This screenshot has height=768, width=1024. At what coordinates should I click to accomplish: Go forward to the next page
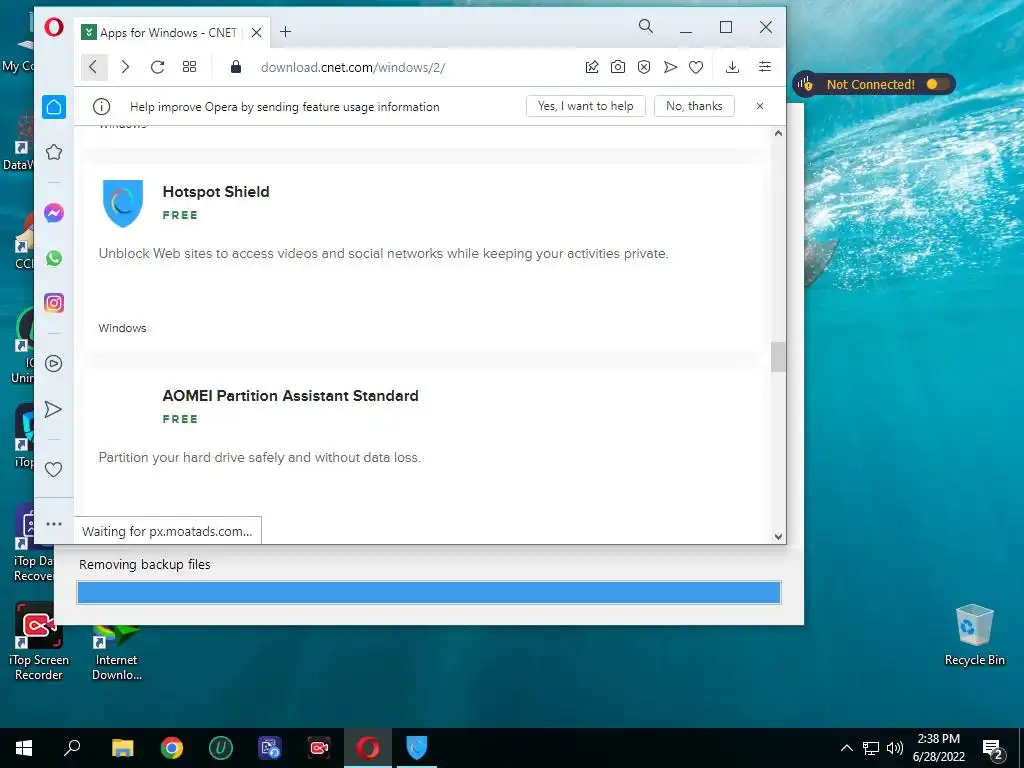[x=125, y=67]
